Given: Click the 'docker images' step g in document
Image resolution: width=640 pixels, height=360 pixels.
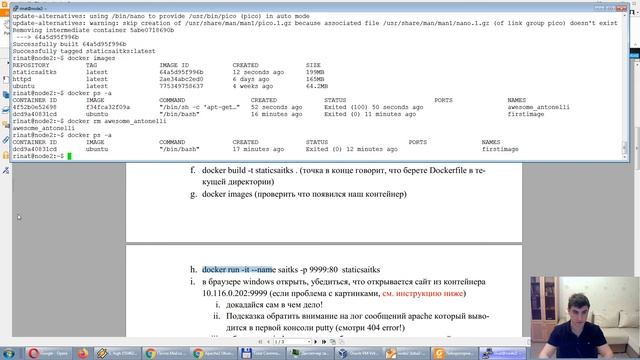Looking at the screenshot, I should tap(227, 194).
